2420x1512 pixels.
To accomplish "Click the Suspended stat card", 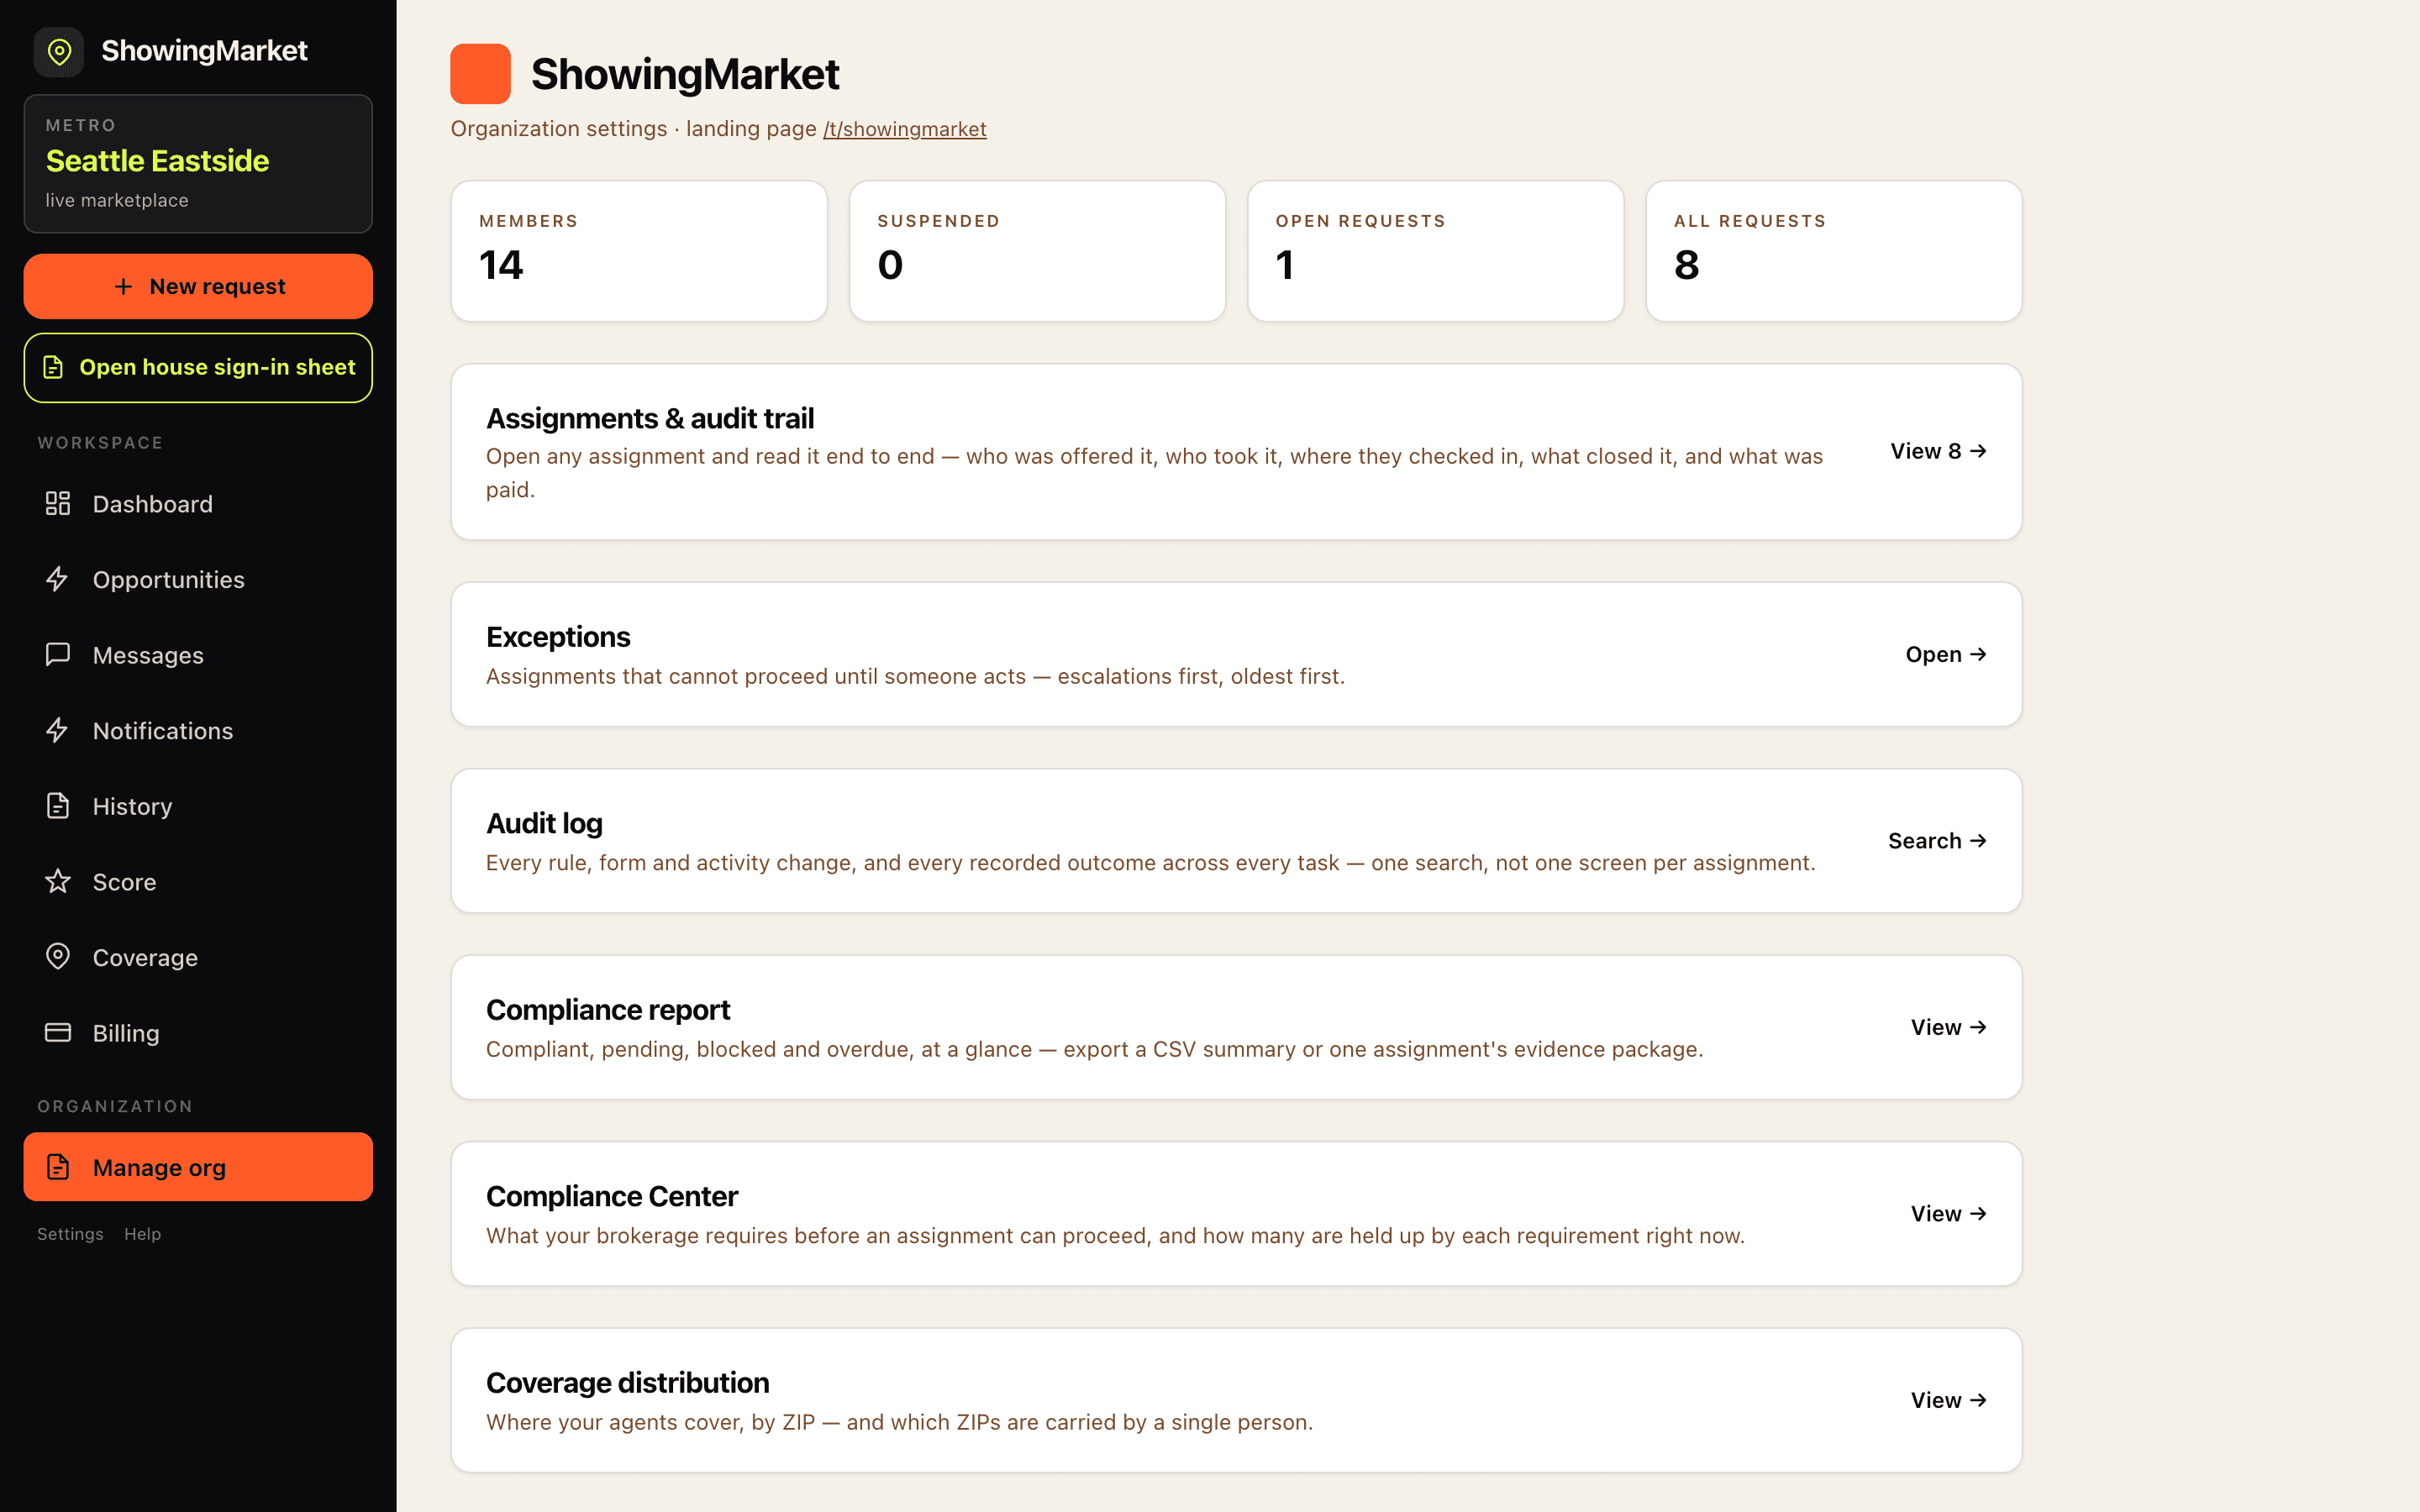I will [1037, 251].
